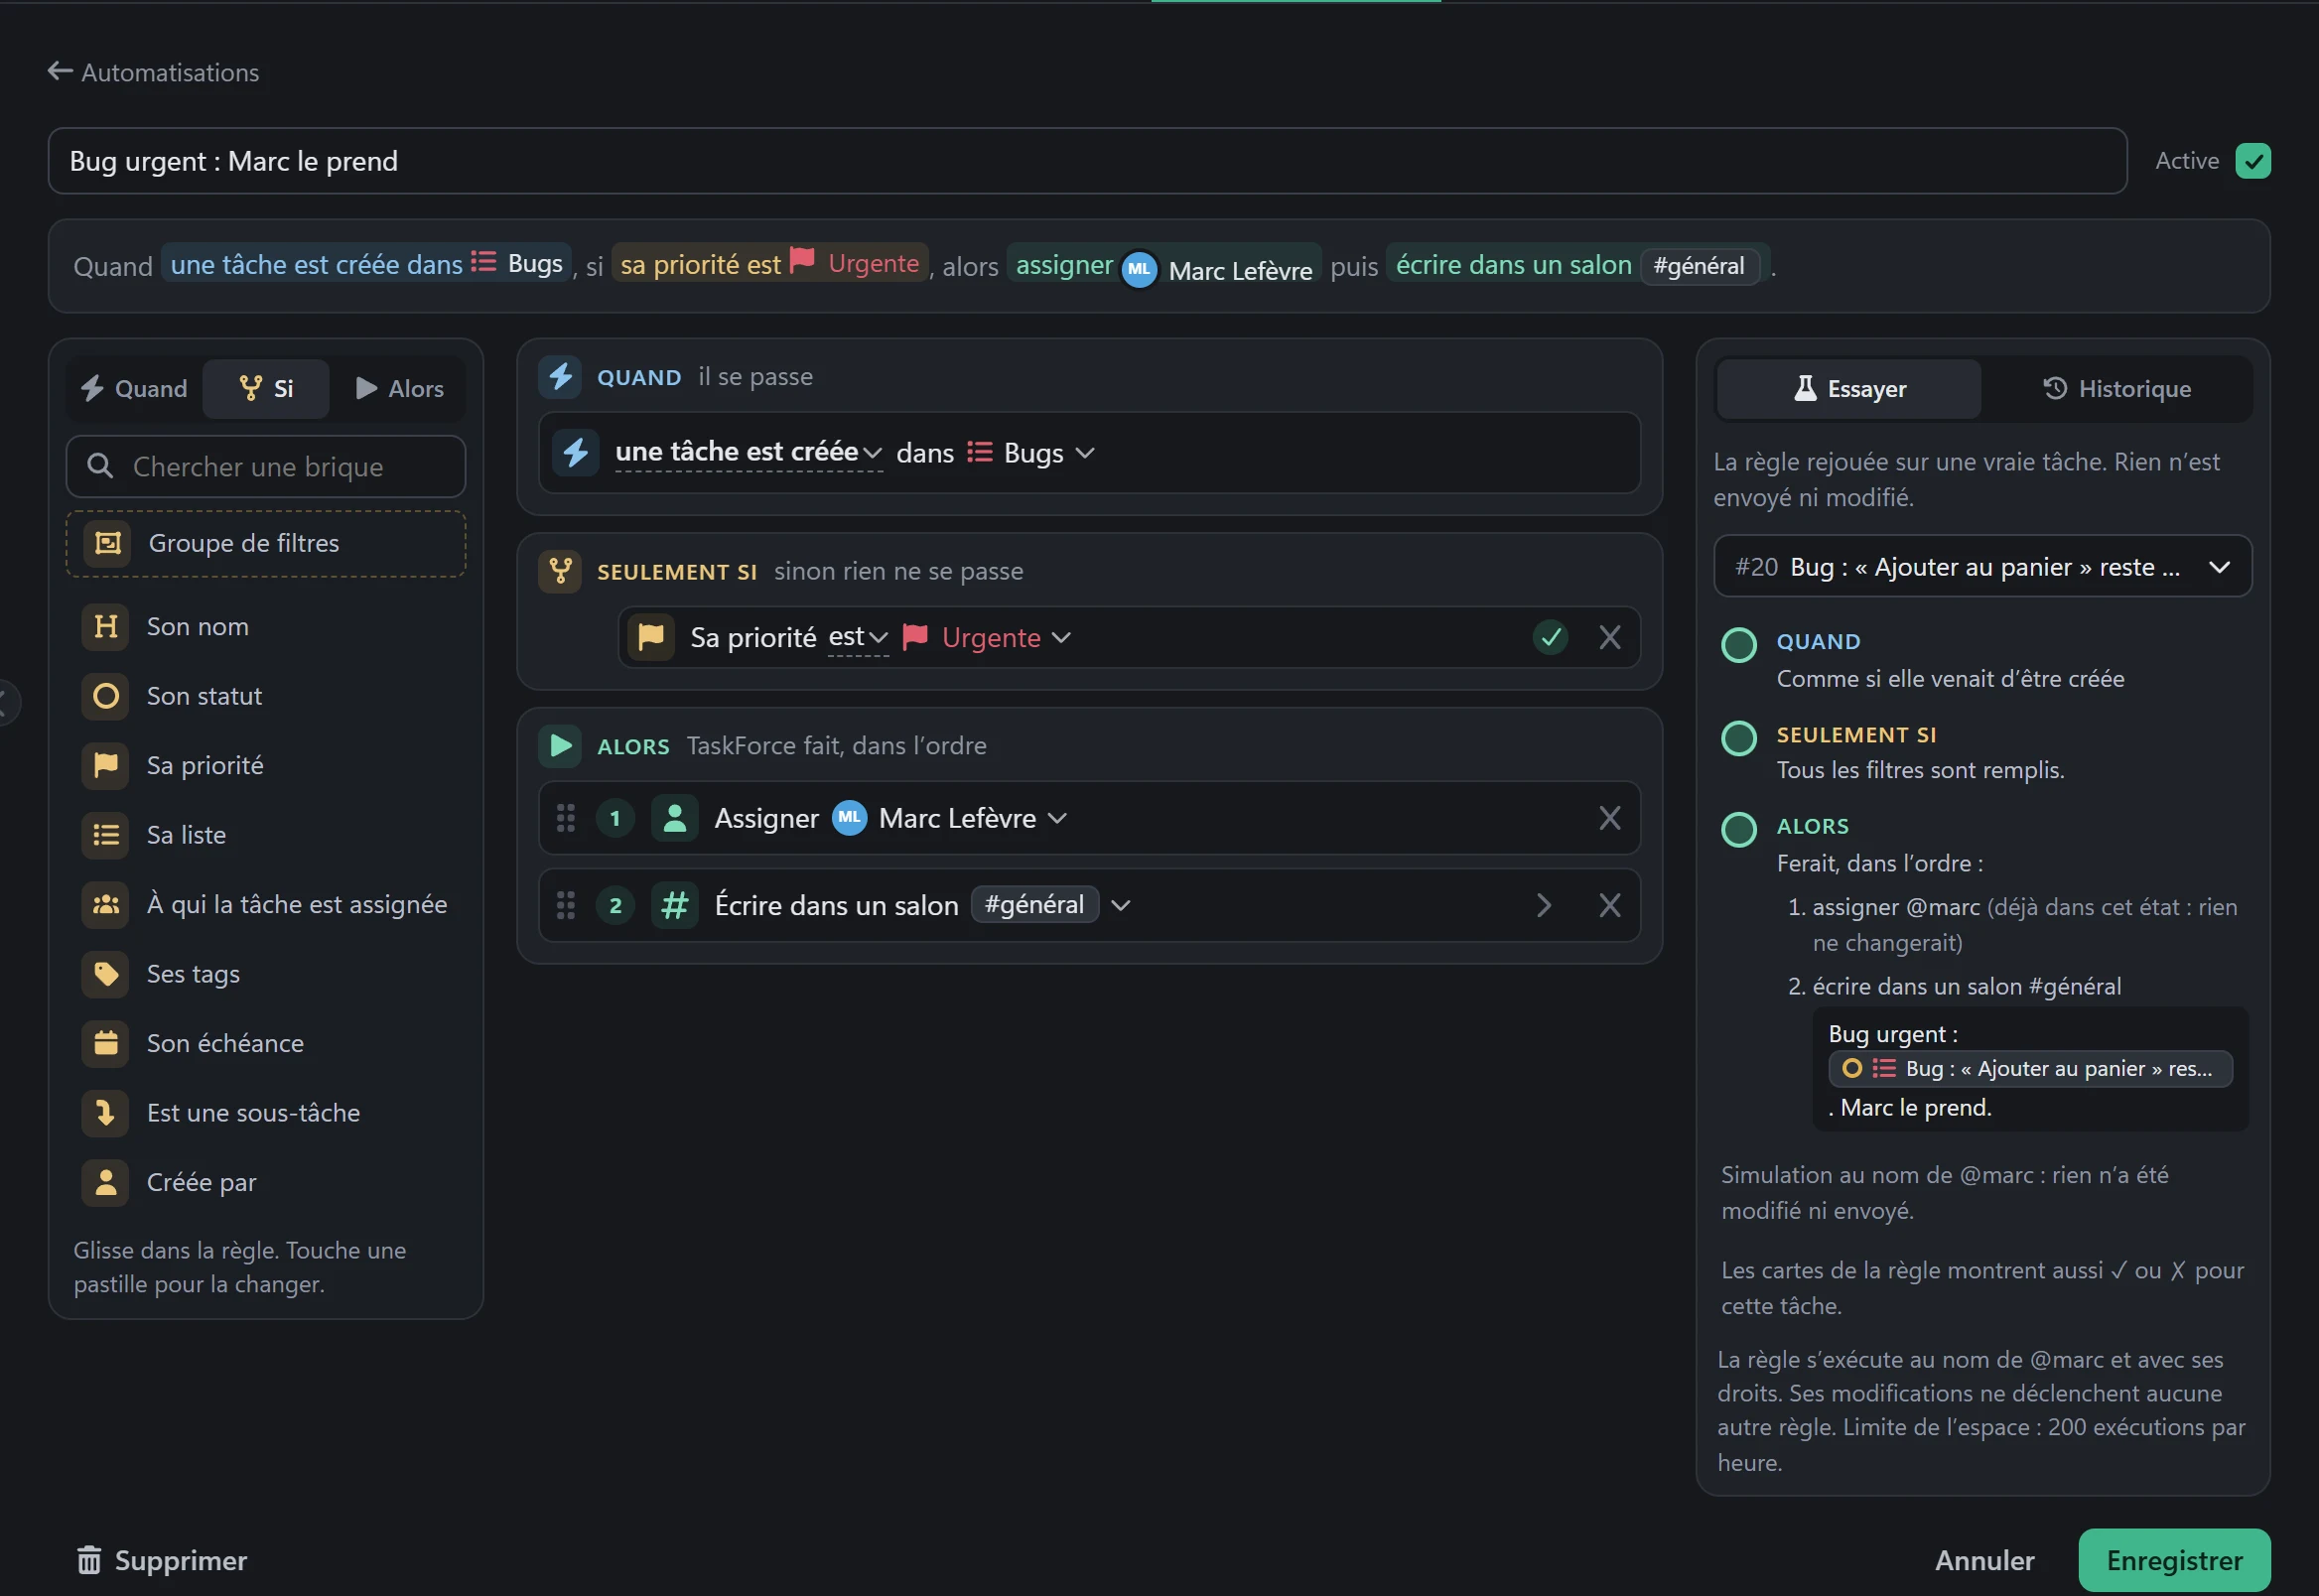Click drag handle of action 2 Écrire

(565, 906)
